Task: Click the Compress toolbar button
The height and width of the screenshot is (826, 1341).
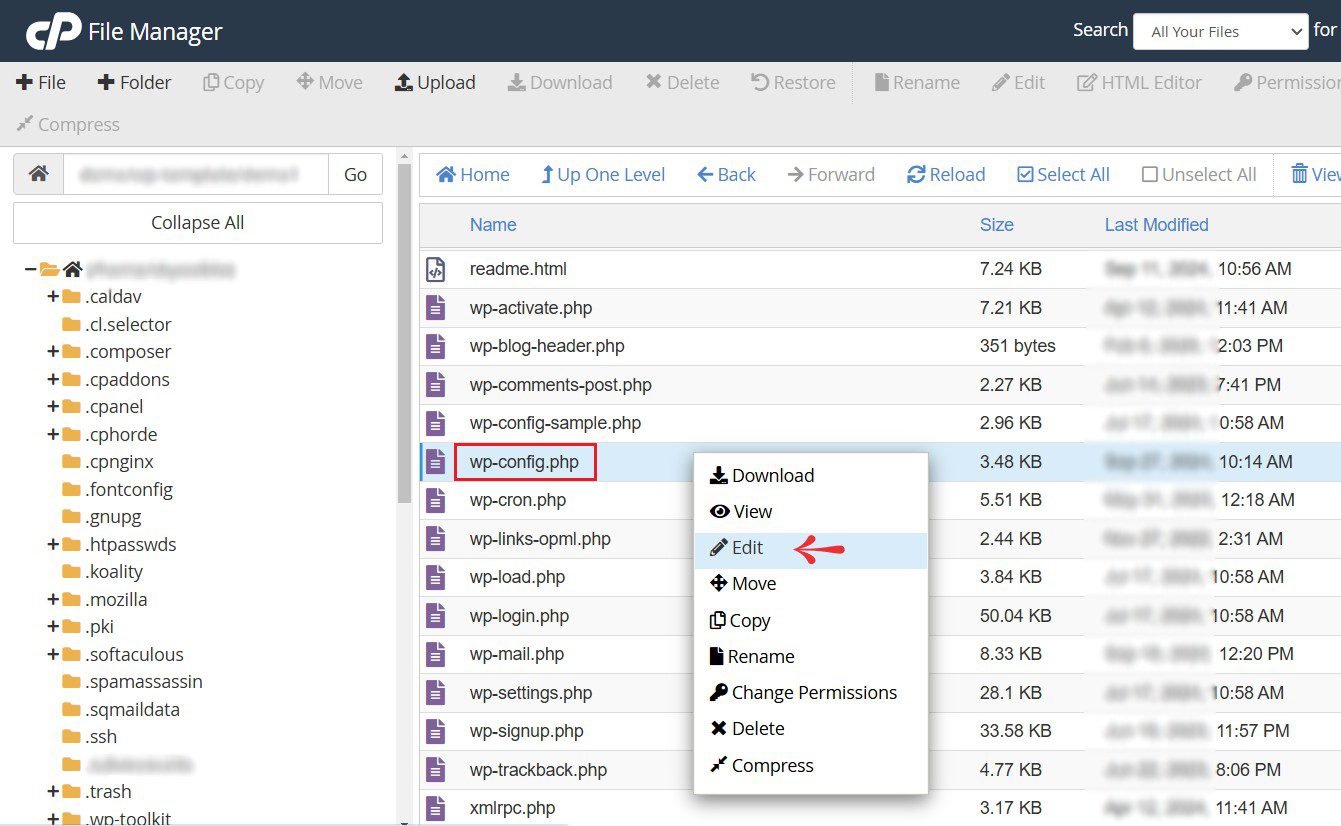Action: [x=68, y=125]
